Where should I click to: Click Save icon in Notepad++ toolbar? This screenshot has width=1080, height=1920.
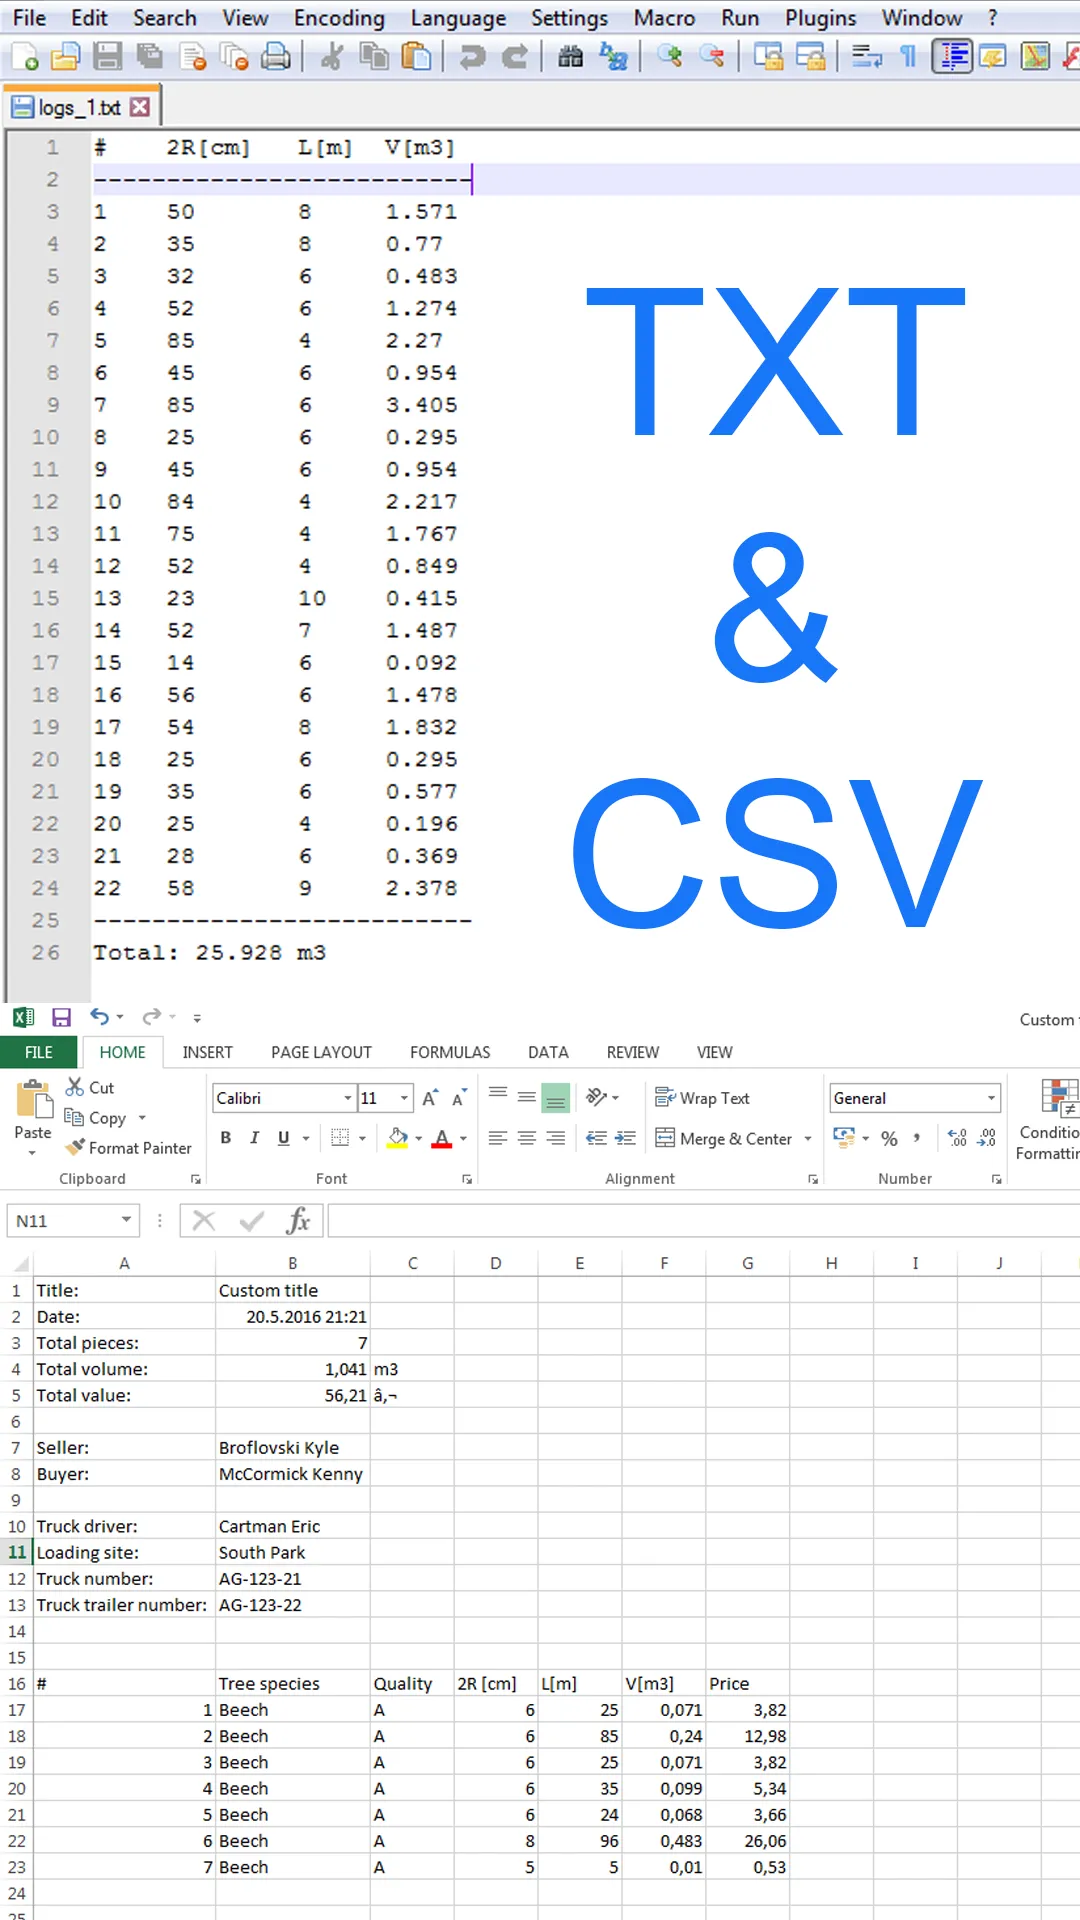107,57
